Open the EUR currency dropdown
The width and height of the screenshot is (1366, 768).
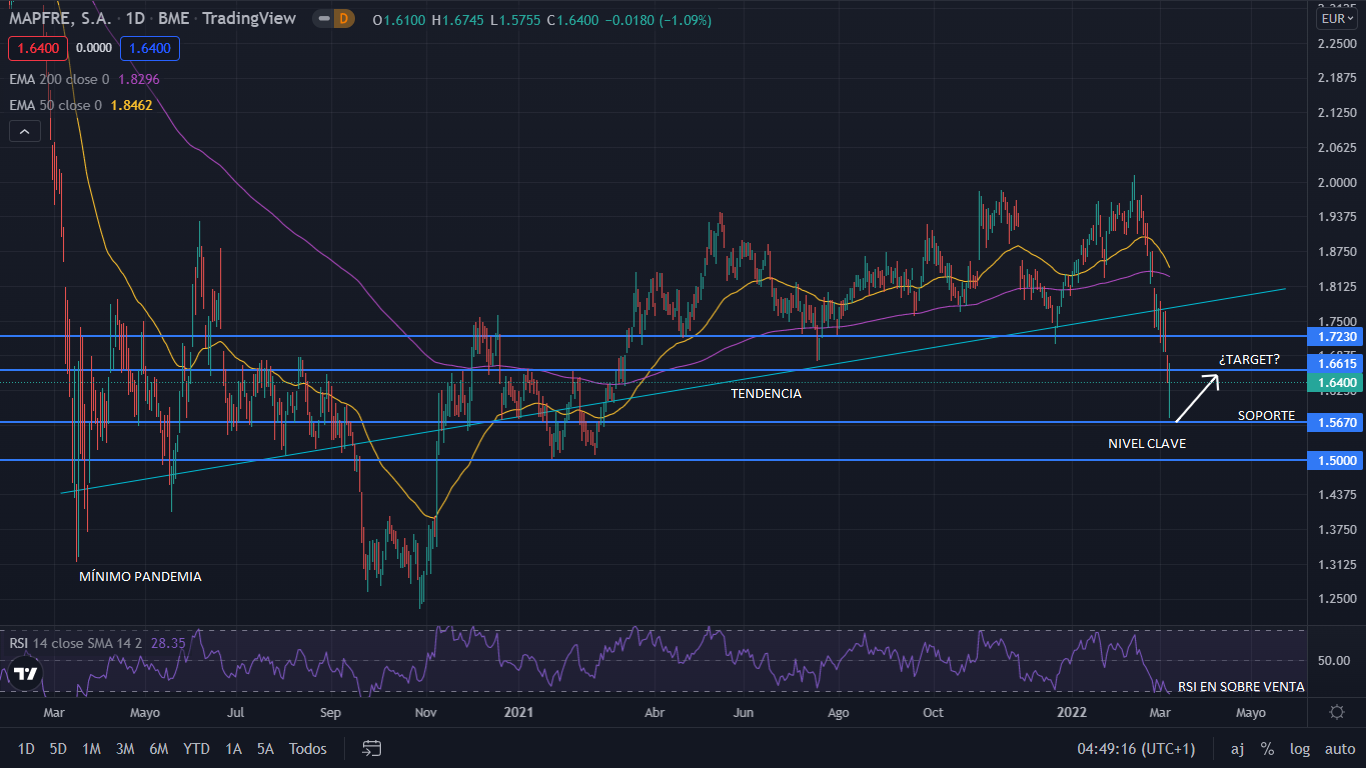(x=1336, y=19)
